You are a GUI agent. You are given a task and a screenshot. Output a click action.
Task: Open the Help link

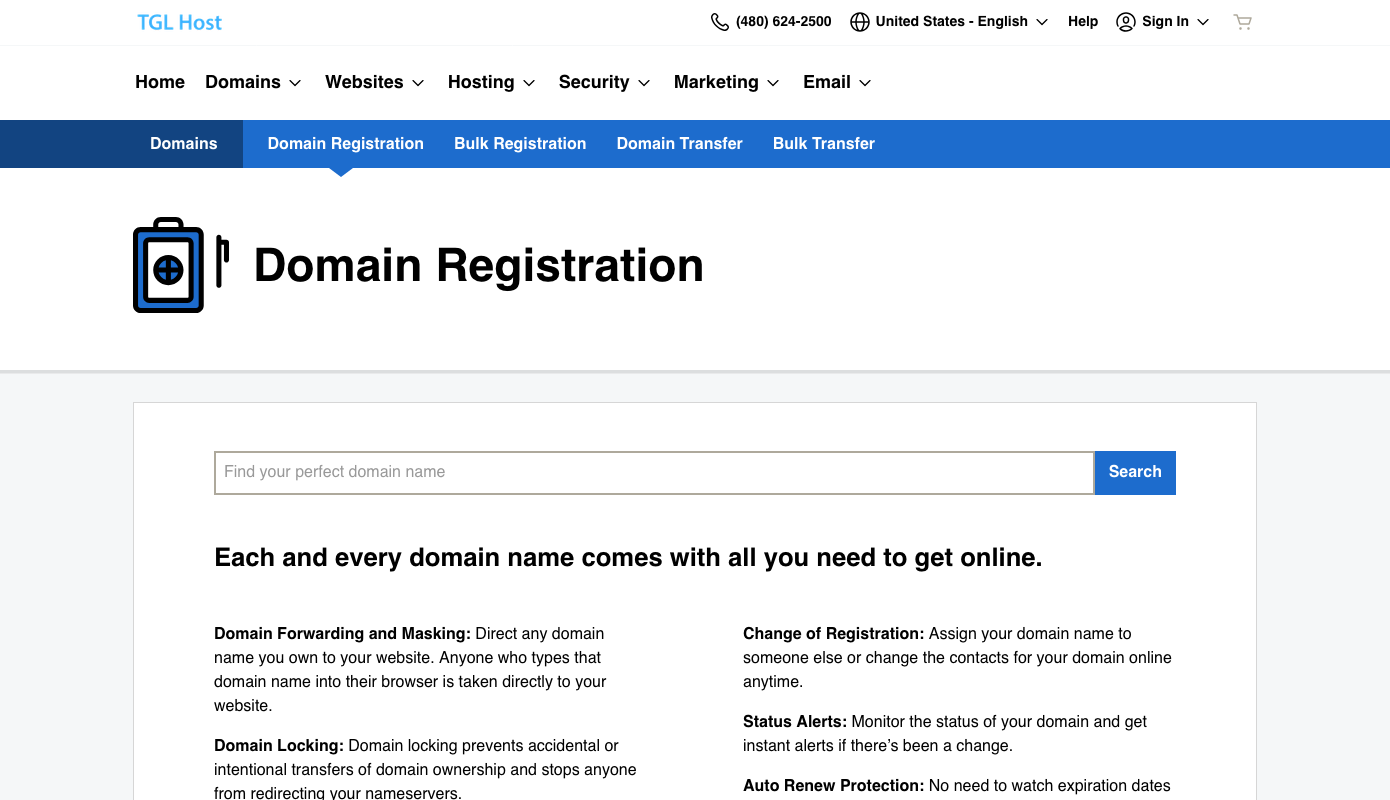coord(1083,22)
